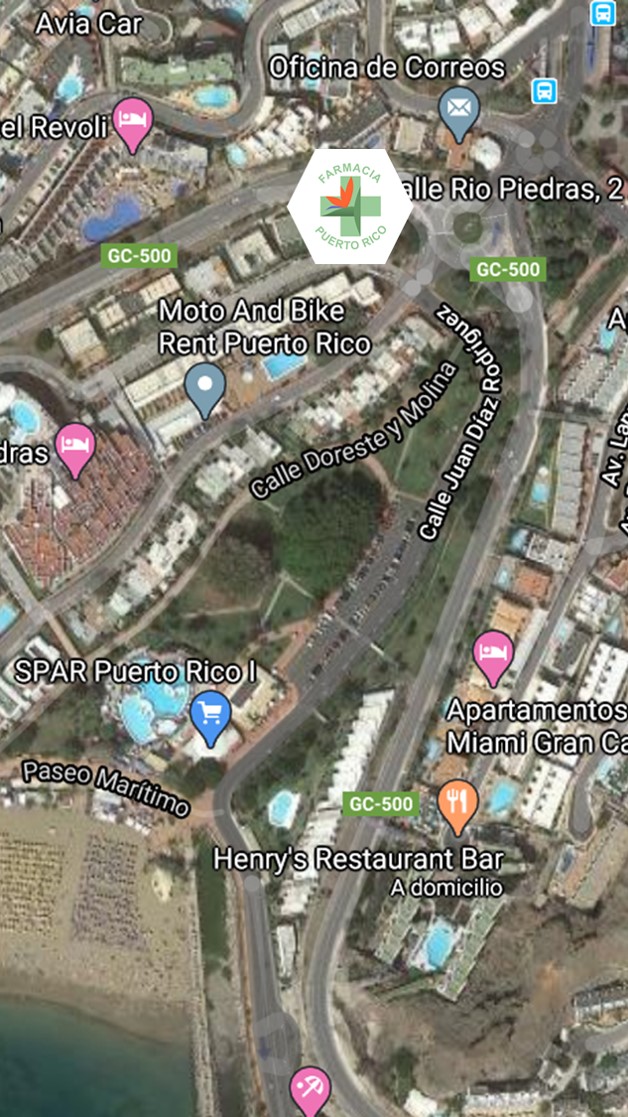Screen dimensions: 628x1117
Task: Click the Henry's Restaurant Bar label
Action: click(359, 858)
